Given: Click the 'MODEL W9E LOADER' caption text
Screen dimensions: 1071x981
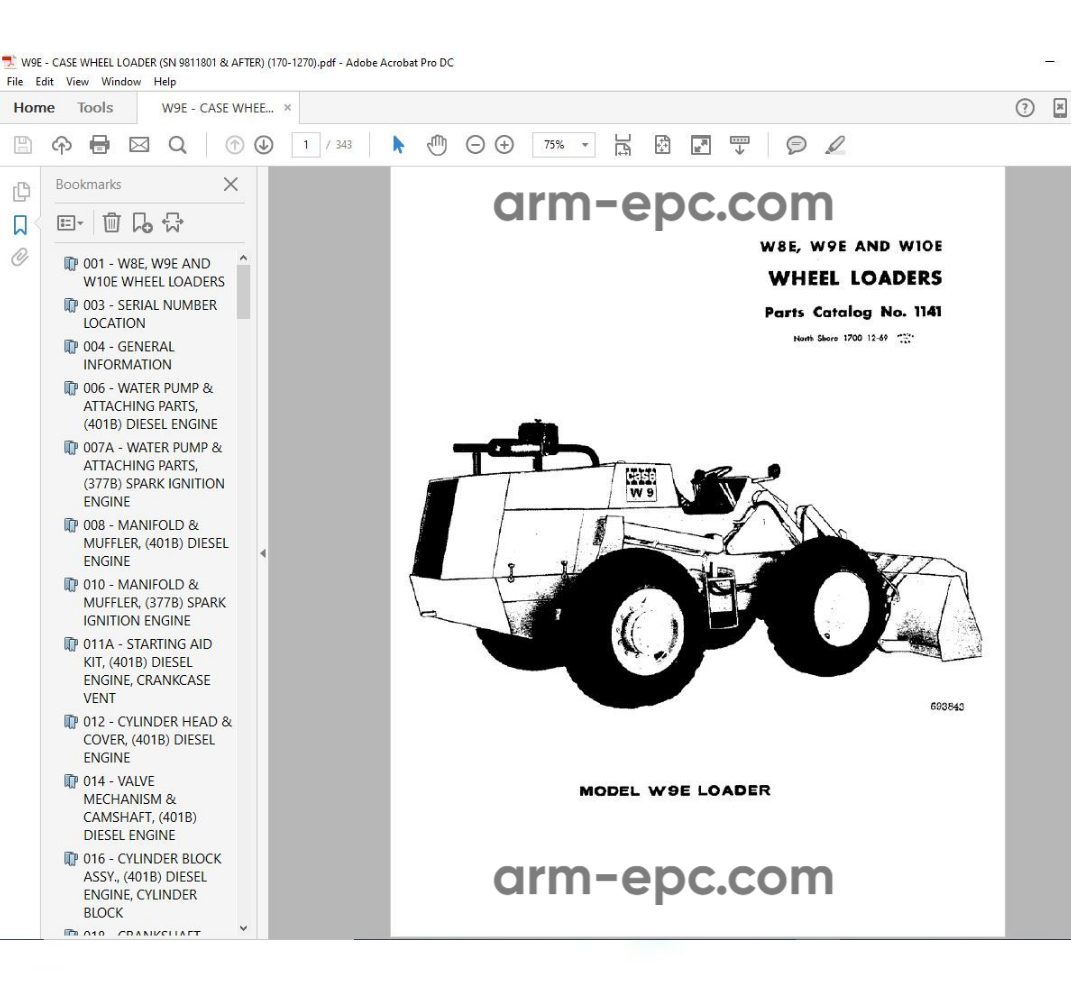Looking at the screenshot, I should [675, 790].
